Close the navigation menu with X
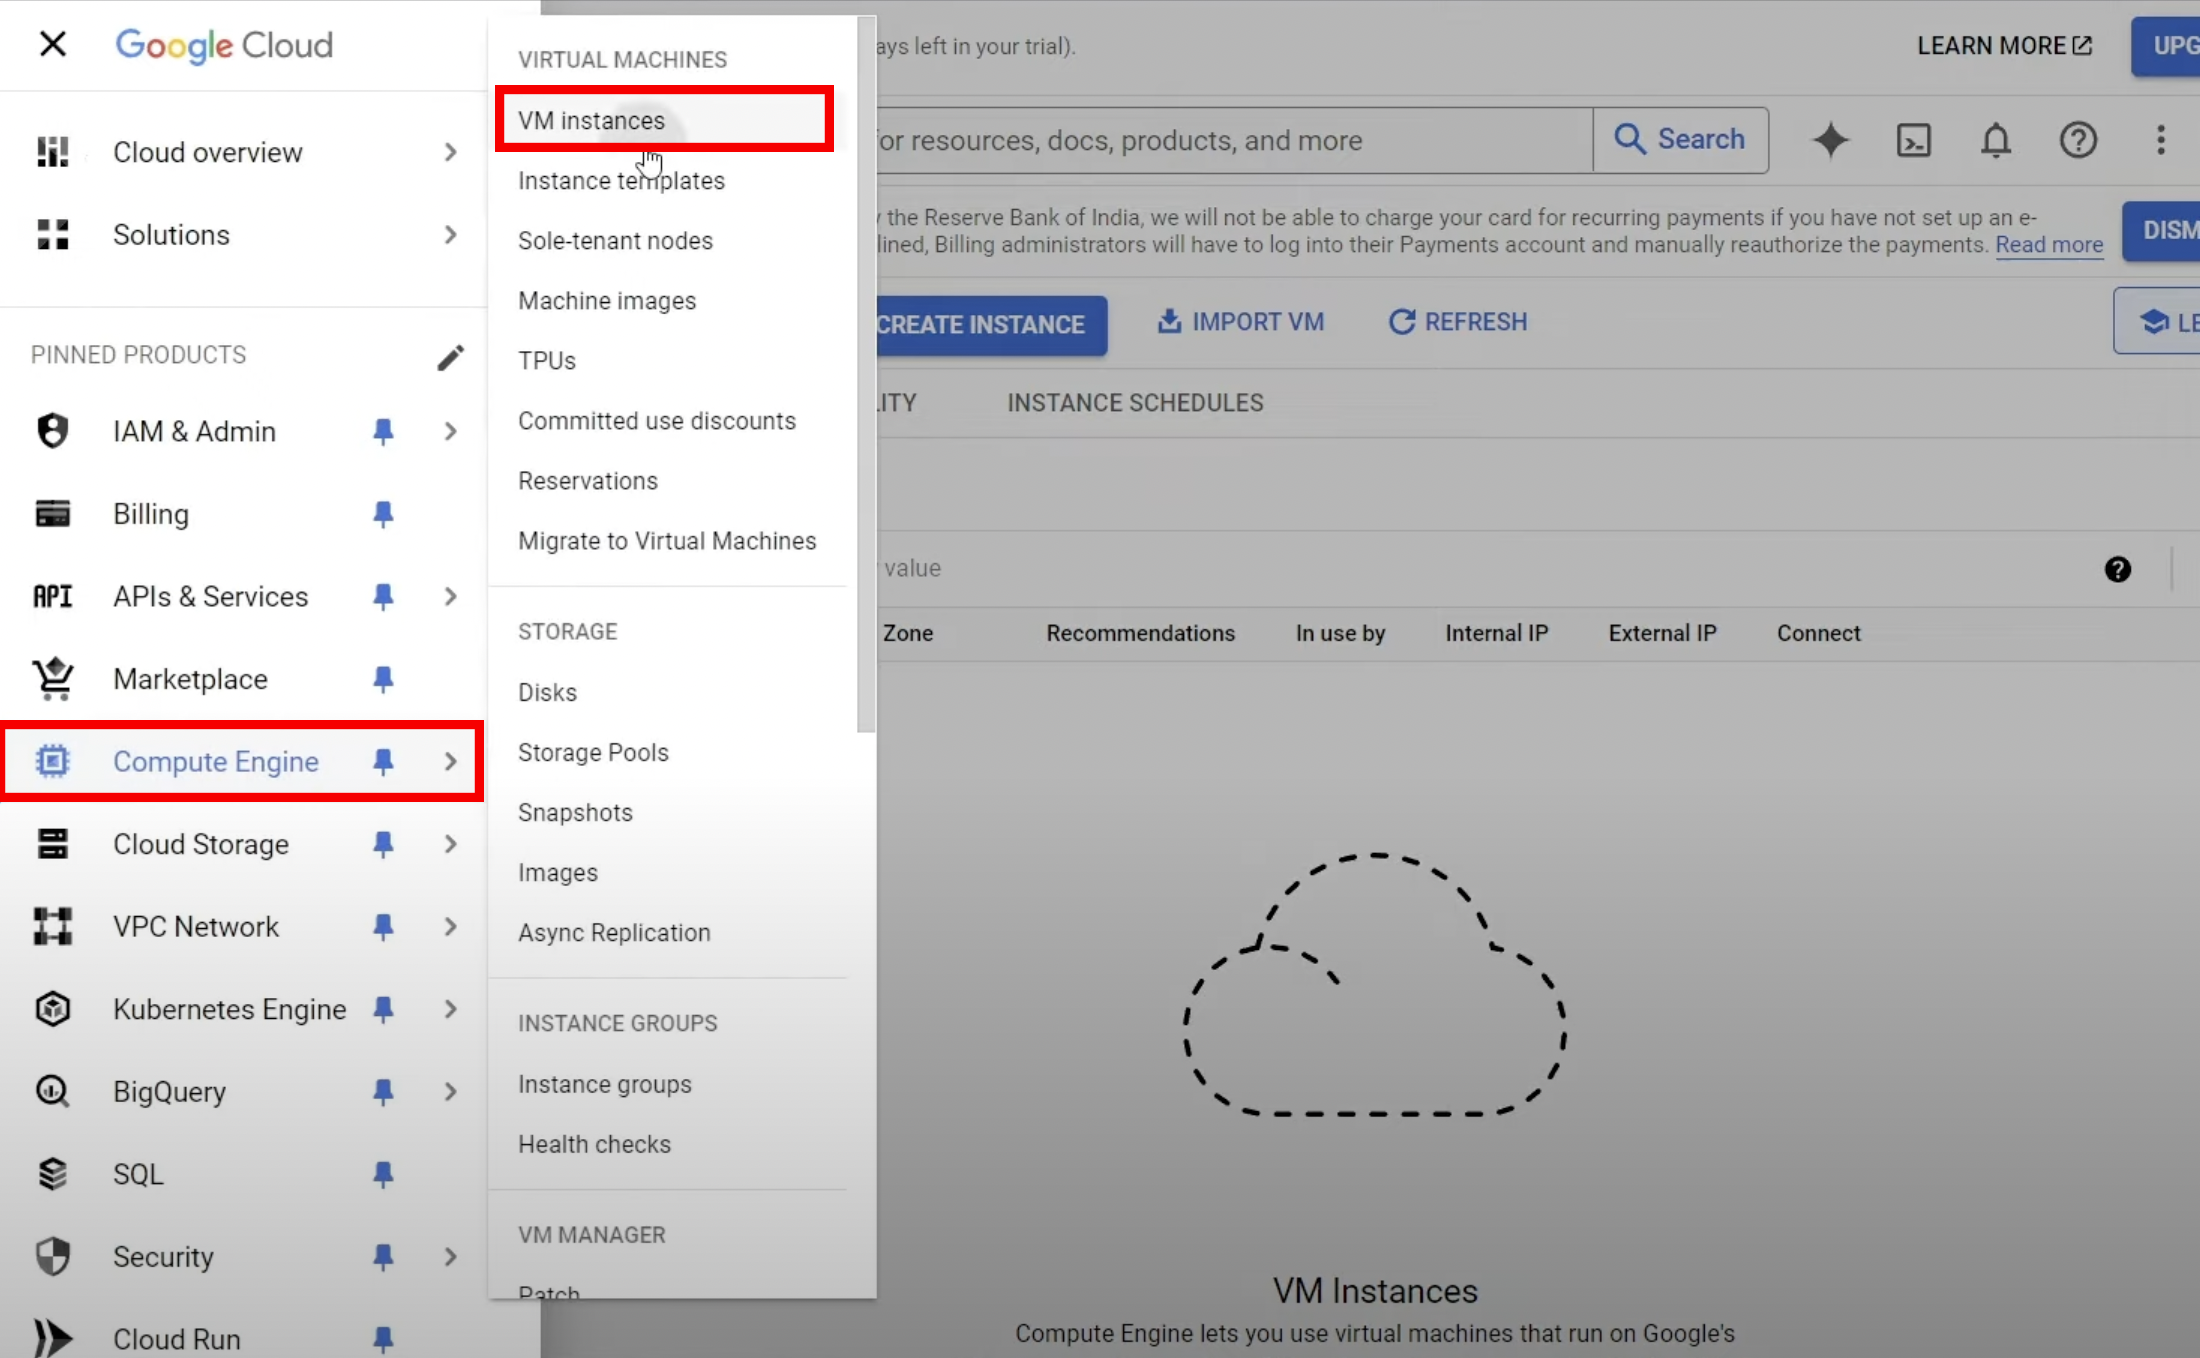The width and height of the screenshot is (2200, 1358). [52, 44]
